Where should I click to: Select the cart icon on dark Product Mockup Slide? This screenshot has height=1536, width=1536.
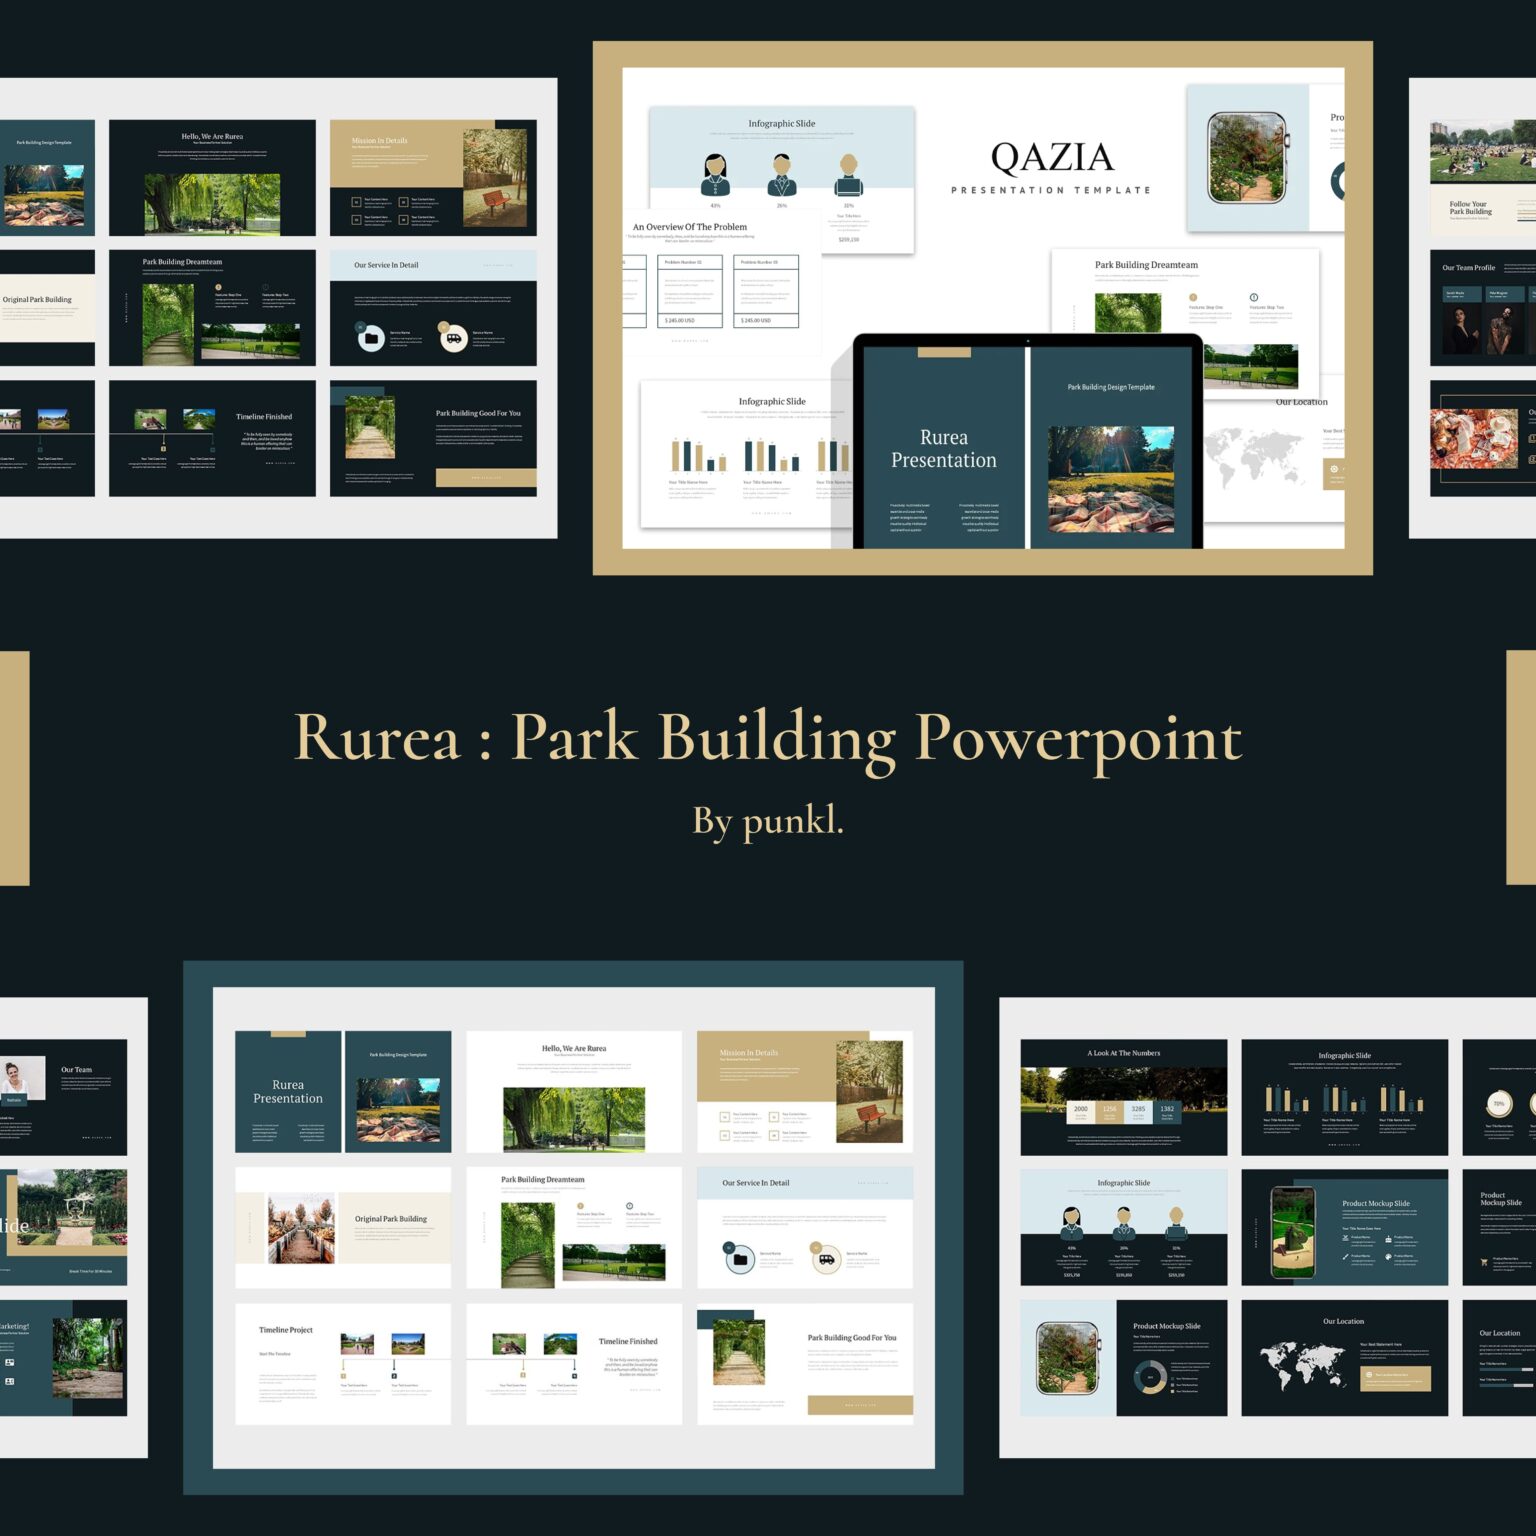tap(1484, 1260)
